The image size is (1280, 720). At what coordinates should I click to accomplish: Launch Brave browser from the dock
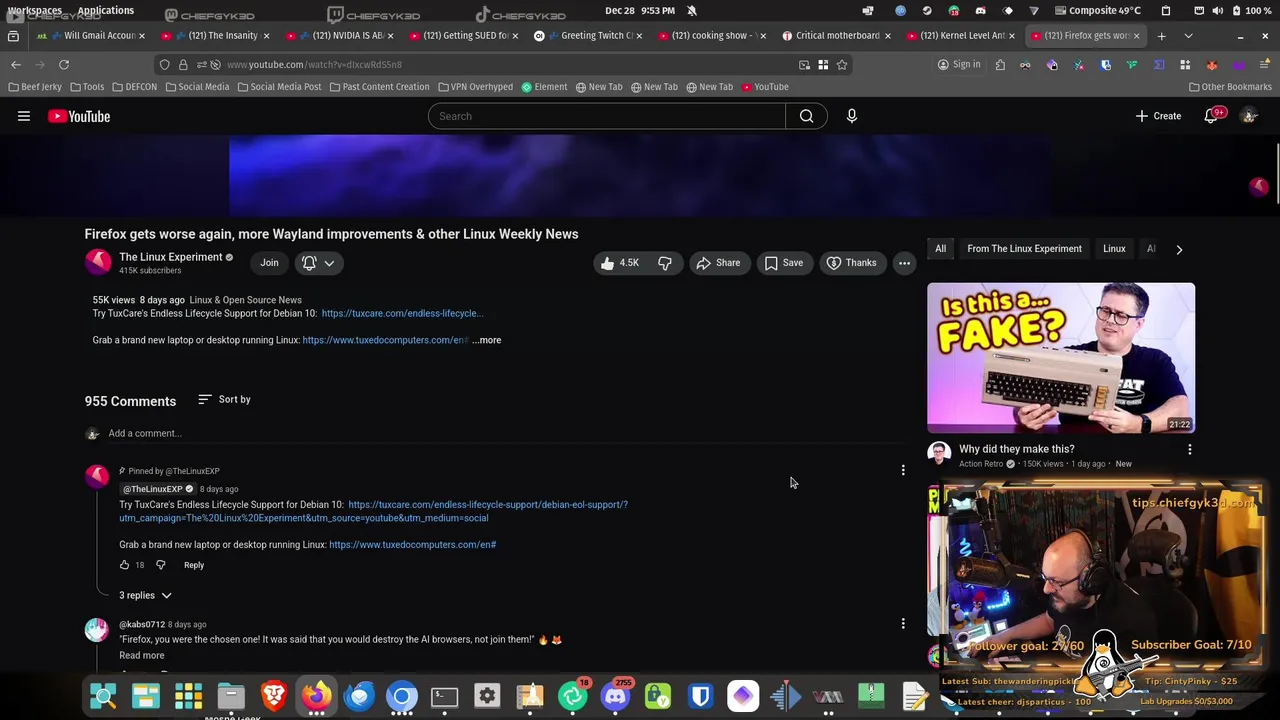(273, 696)
